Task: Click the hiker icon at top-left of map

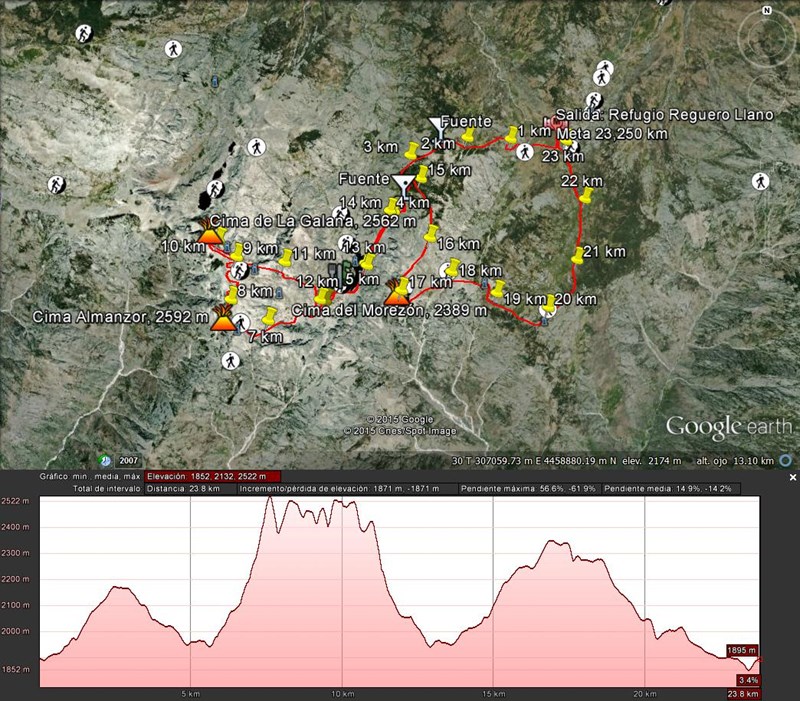Action: (x=82, y=33)
